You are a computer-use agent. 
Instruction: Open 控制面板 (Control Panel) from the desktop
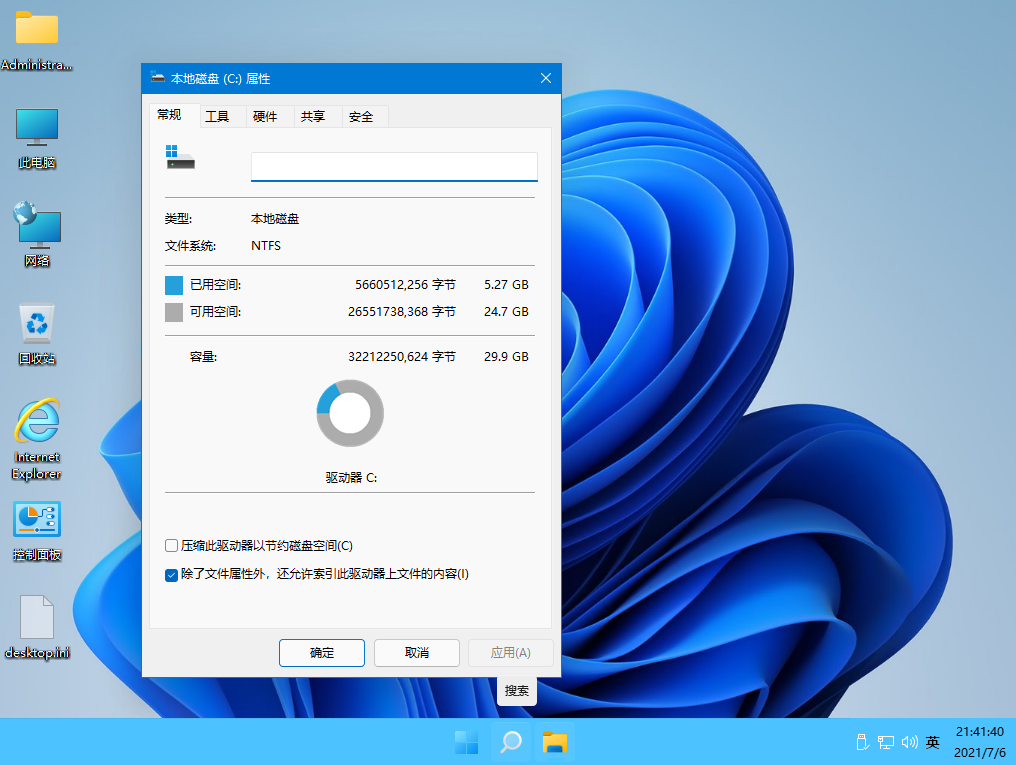pyautogui.click(x=37, y=520)
